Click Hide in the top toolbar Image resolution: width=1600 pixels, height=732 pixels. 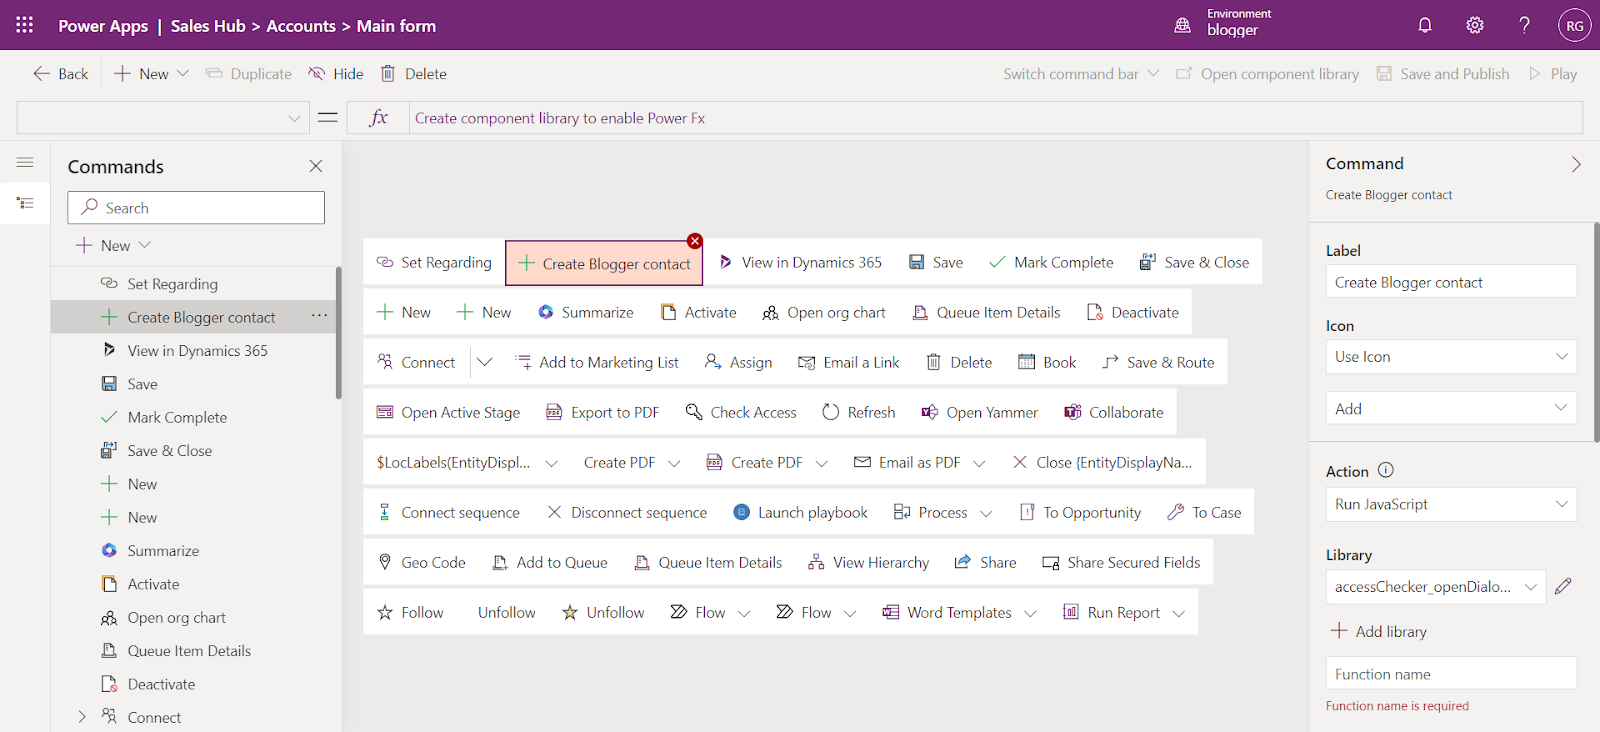click(336, 74)
